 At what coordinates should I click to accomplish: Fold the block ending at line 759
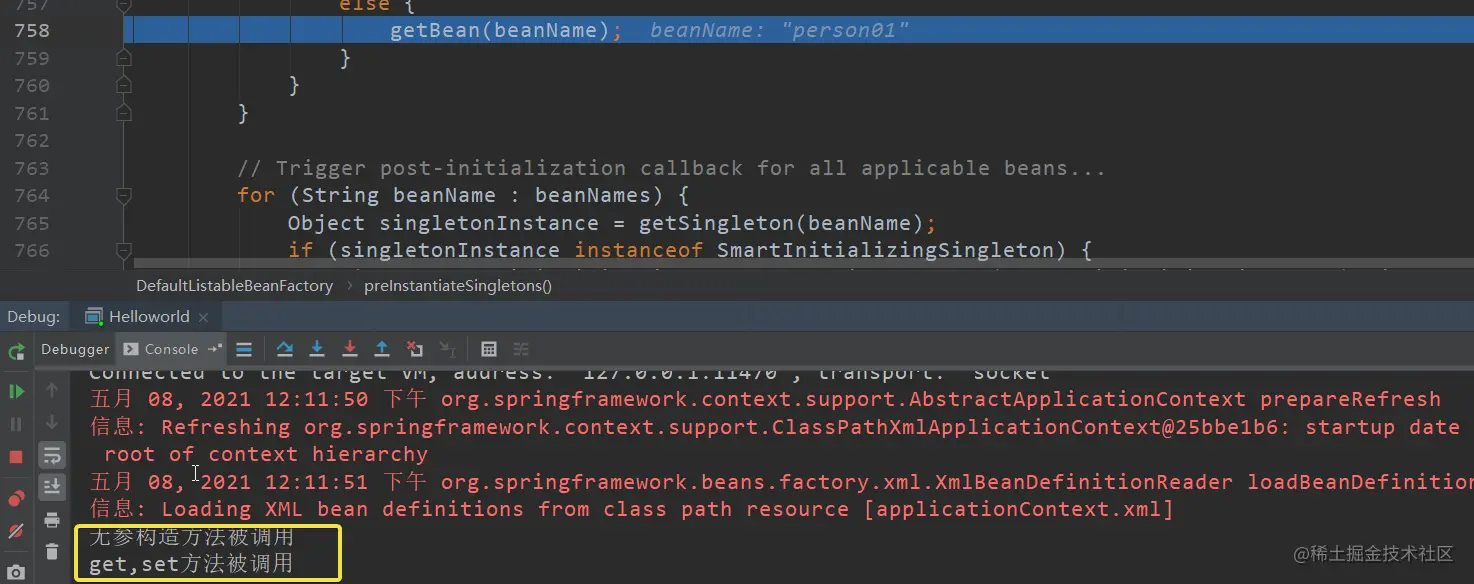[x=124, y=58]
